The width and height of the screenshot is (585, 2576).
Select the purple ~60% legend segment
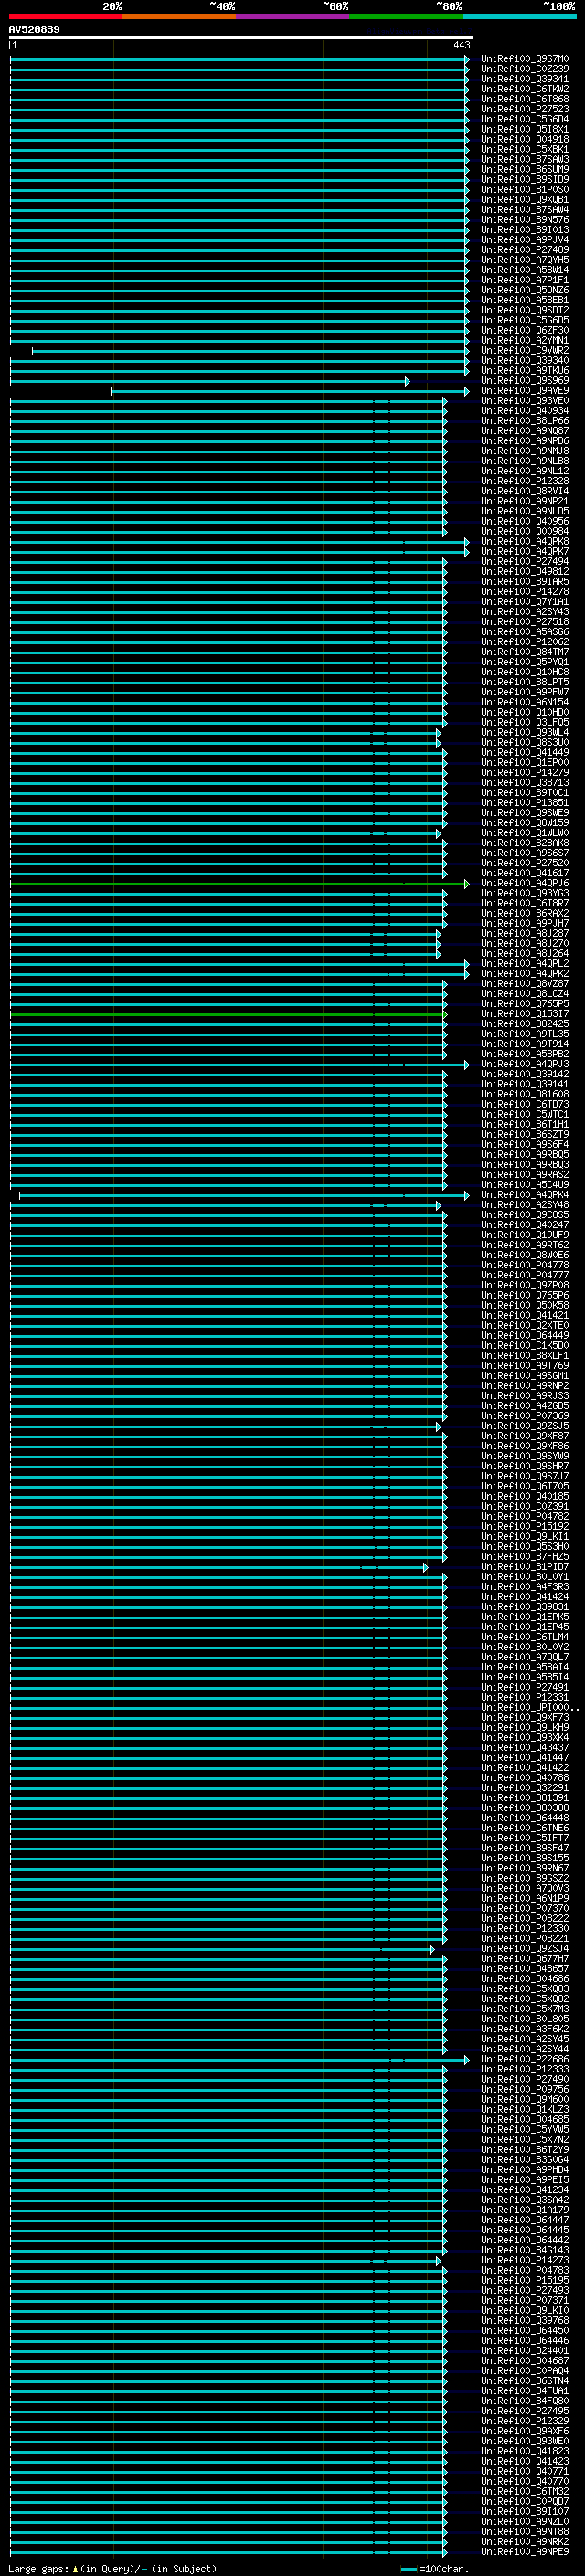[x=293, y=16]
